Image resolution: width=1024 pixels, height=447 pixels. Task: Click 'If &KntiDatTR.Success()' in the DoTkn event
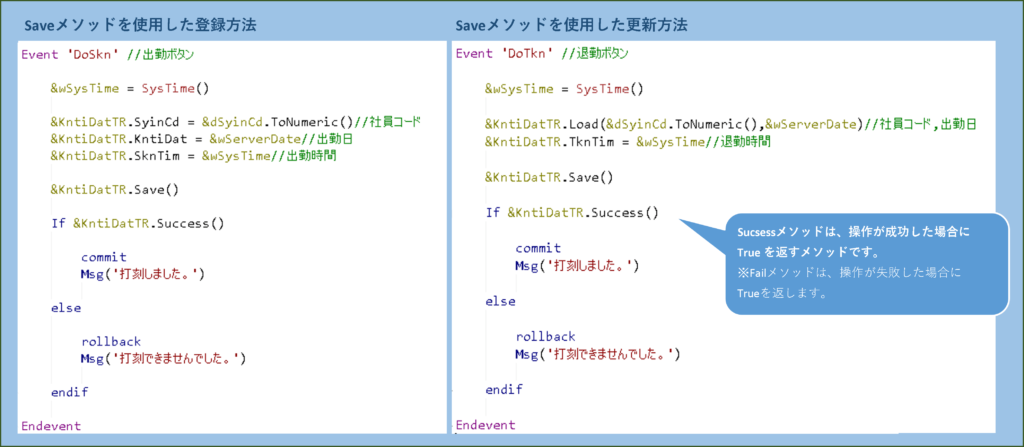coord(572,212)
